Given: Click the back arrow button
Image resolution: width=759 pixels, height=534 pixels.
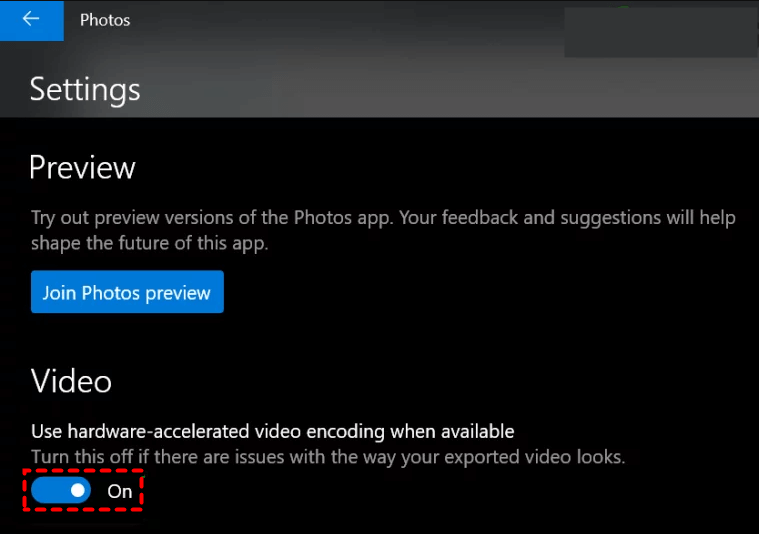Looking at the screenshot, I should [x=31, y=20].
